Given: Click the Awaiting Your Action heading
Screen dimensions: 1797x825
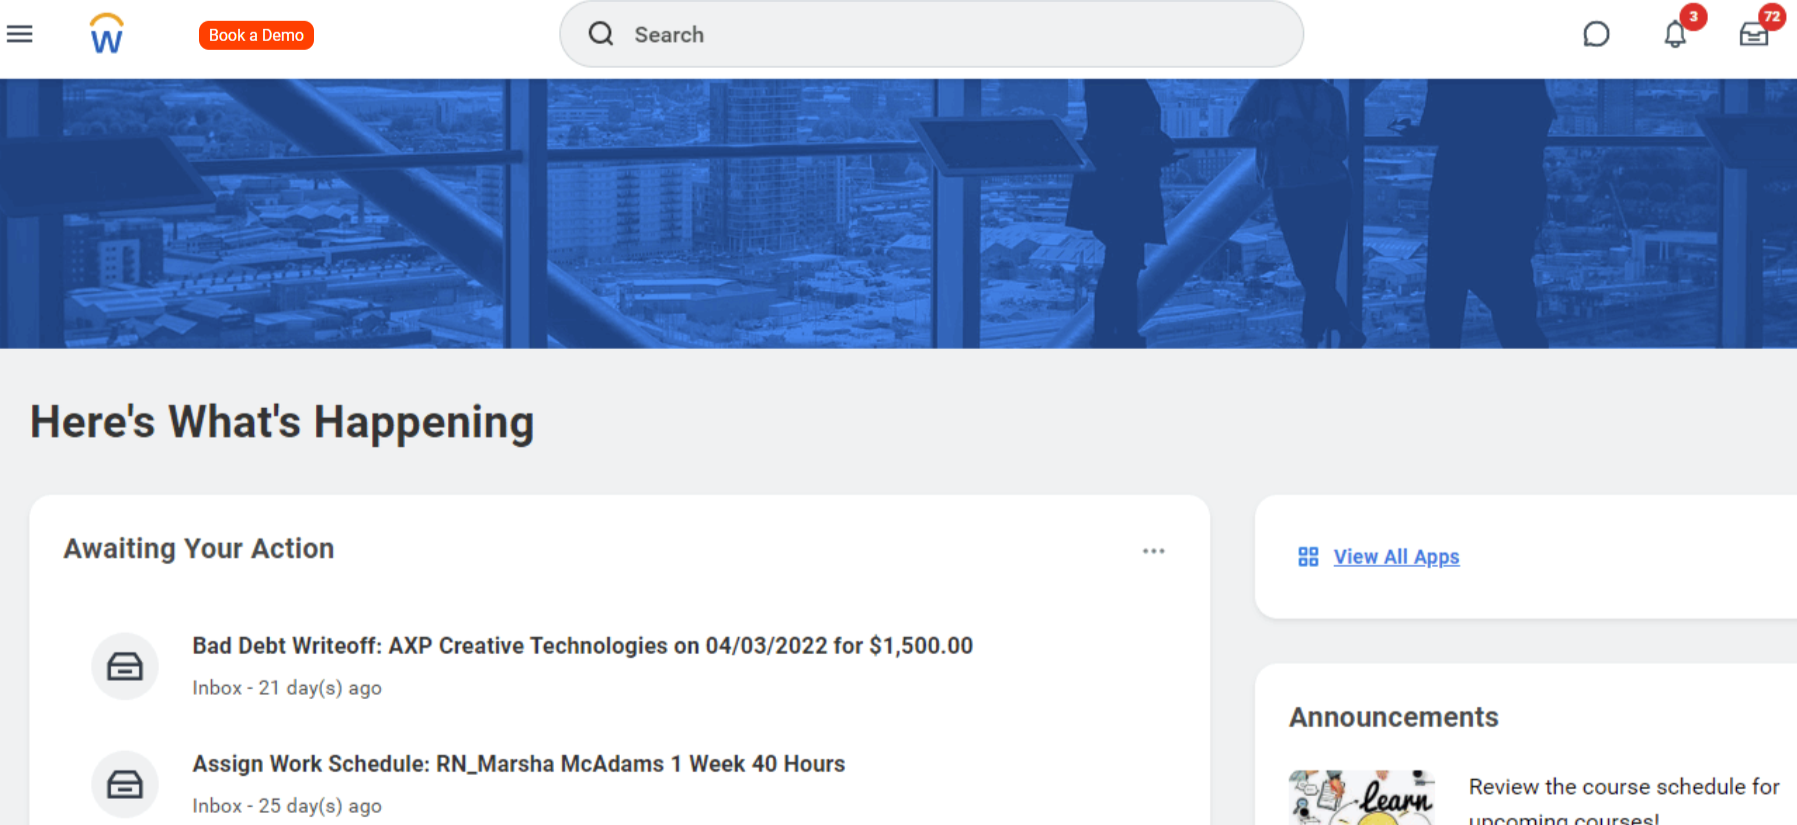Looking at the screenshot, I should pos(199,549).
